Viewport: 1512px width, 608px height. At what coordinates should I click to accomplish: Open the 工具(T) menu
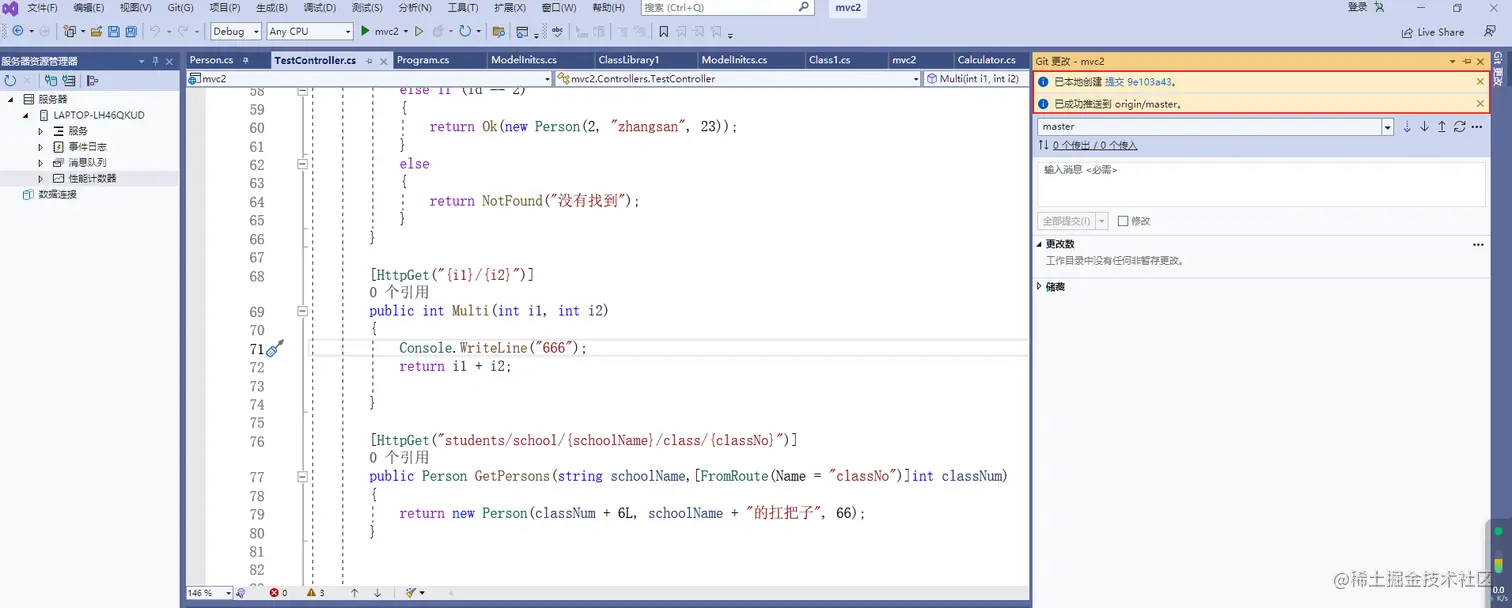tap(462, 8)
